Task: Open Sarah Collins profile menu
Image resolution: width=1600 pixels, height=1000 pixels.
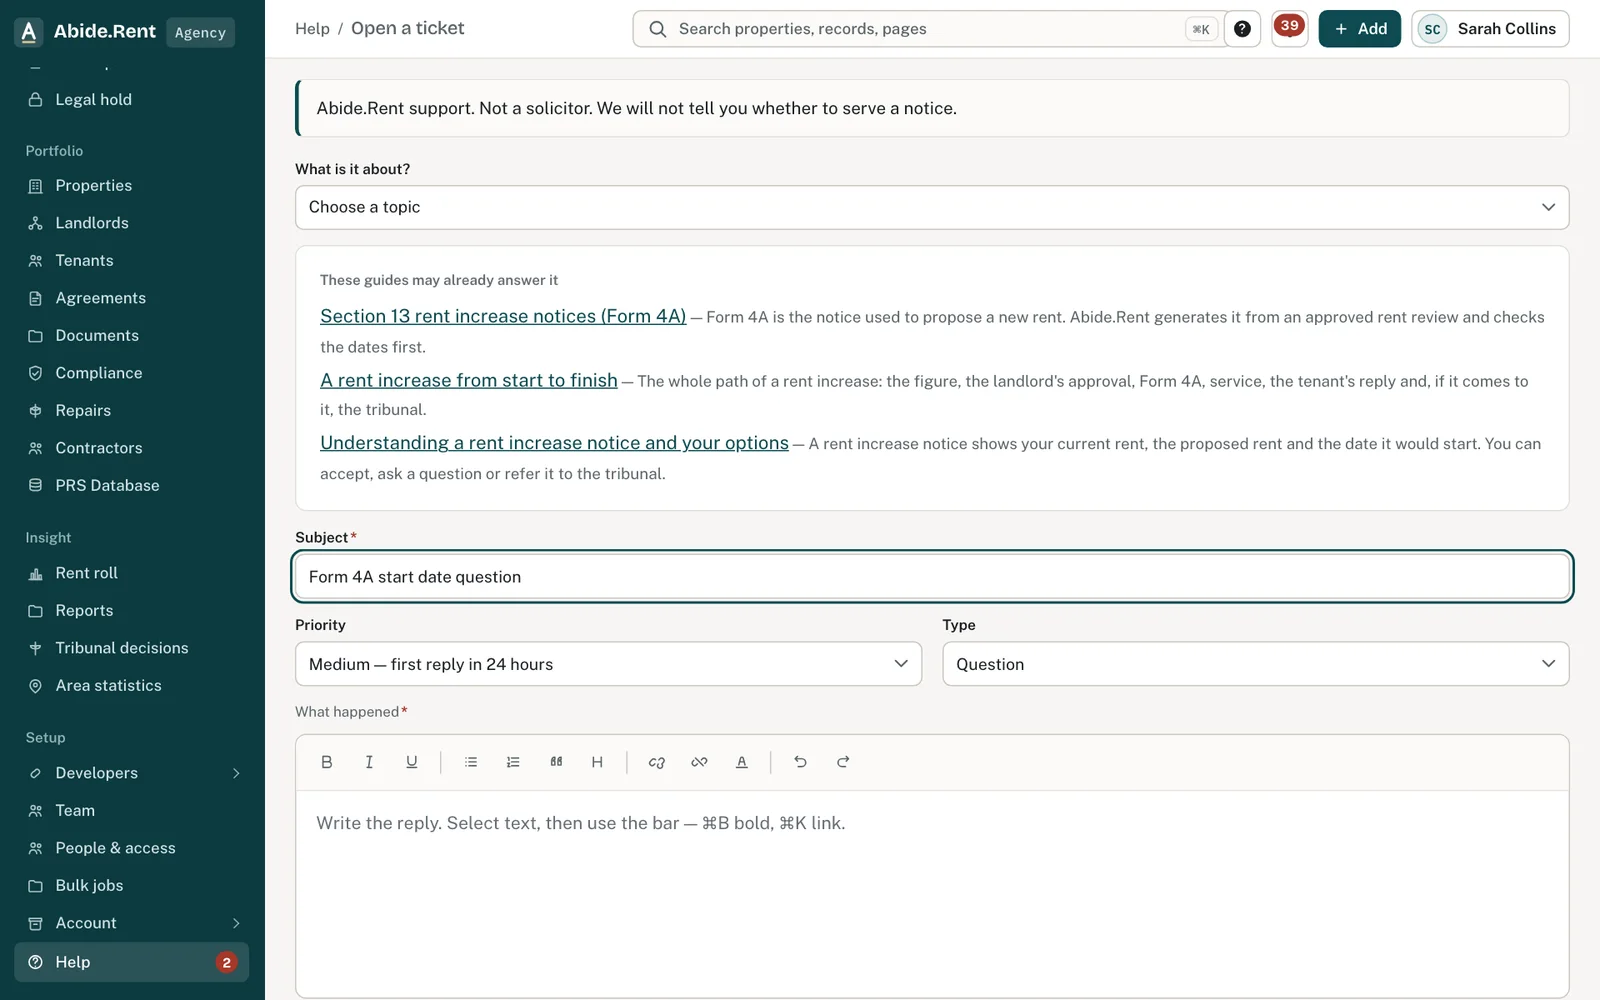Action: (x=1490, y=29)
